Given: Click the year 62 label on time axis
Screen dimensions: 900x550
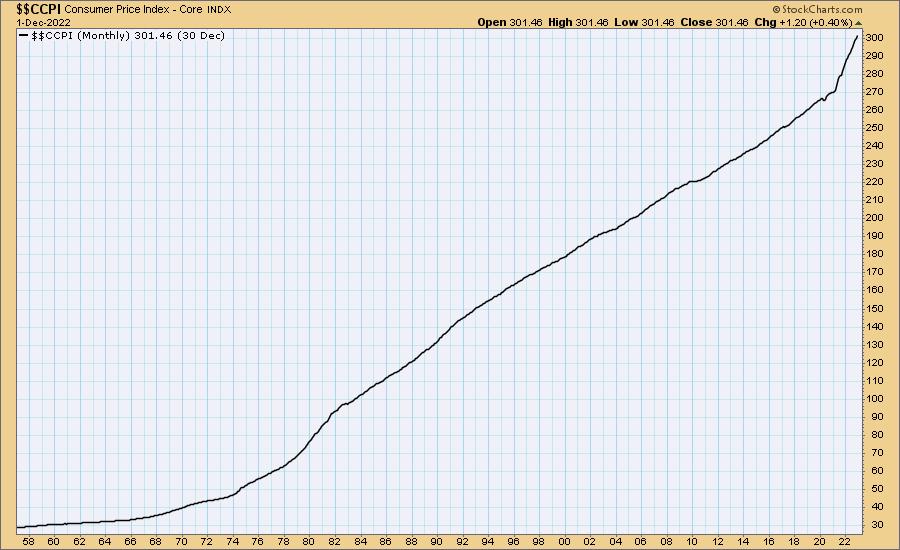Looking at the screenshot, I should pyautogui.click(x=79, y=541).
